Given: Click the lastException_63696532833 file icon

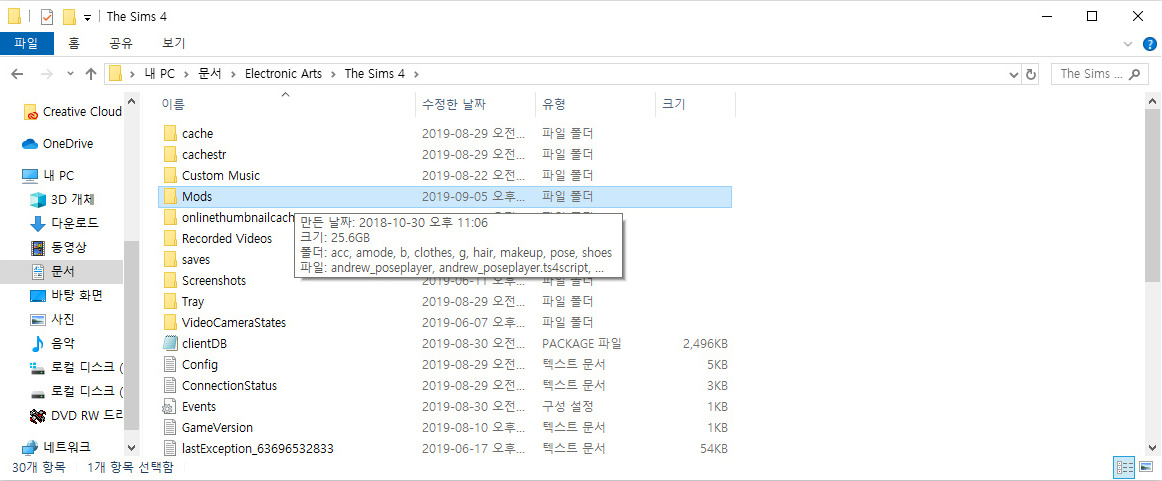Looking at the screenshot, I should click(170, 448).
